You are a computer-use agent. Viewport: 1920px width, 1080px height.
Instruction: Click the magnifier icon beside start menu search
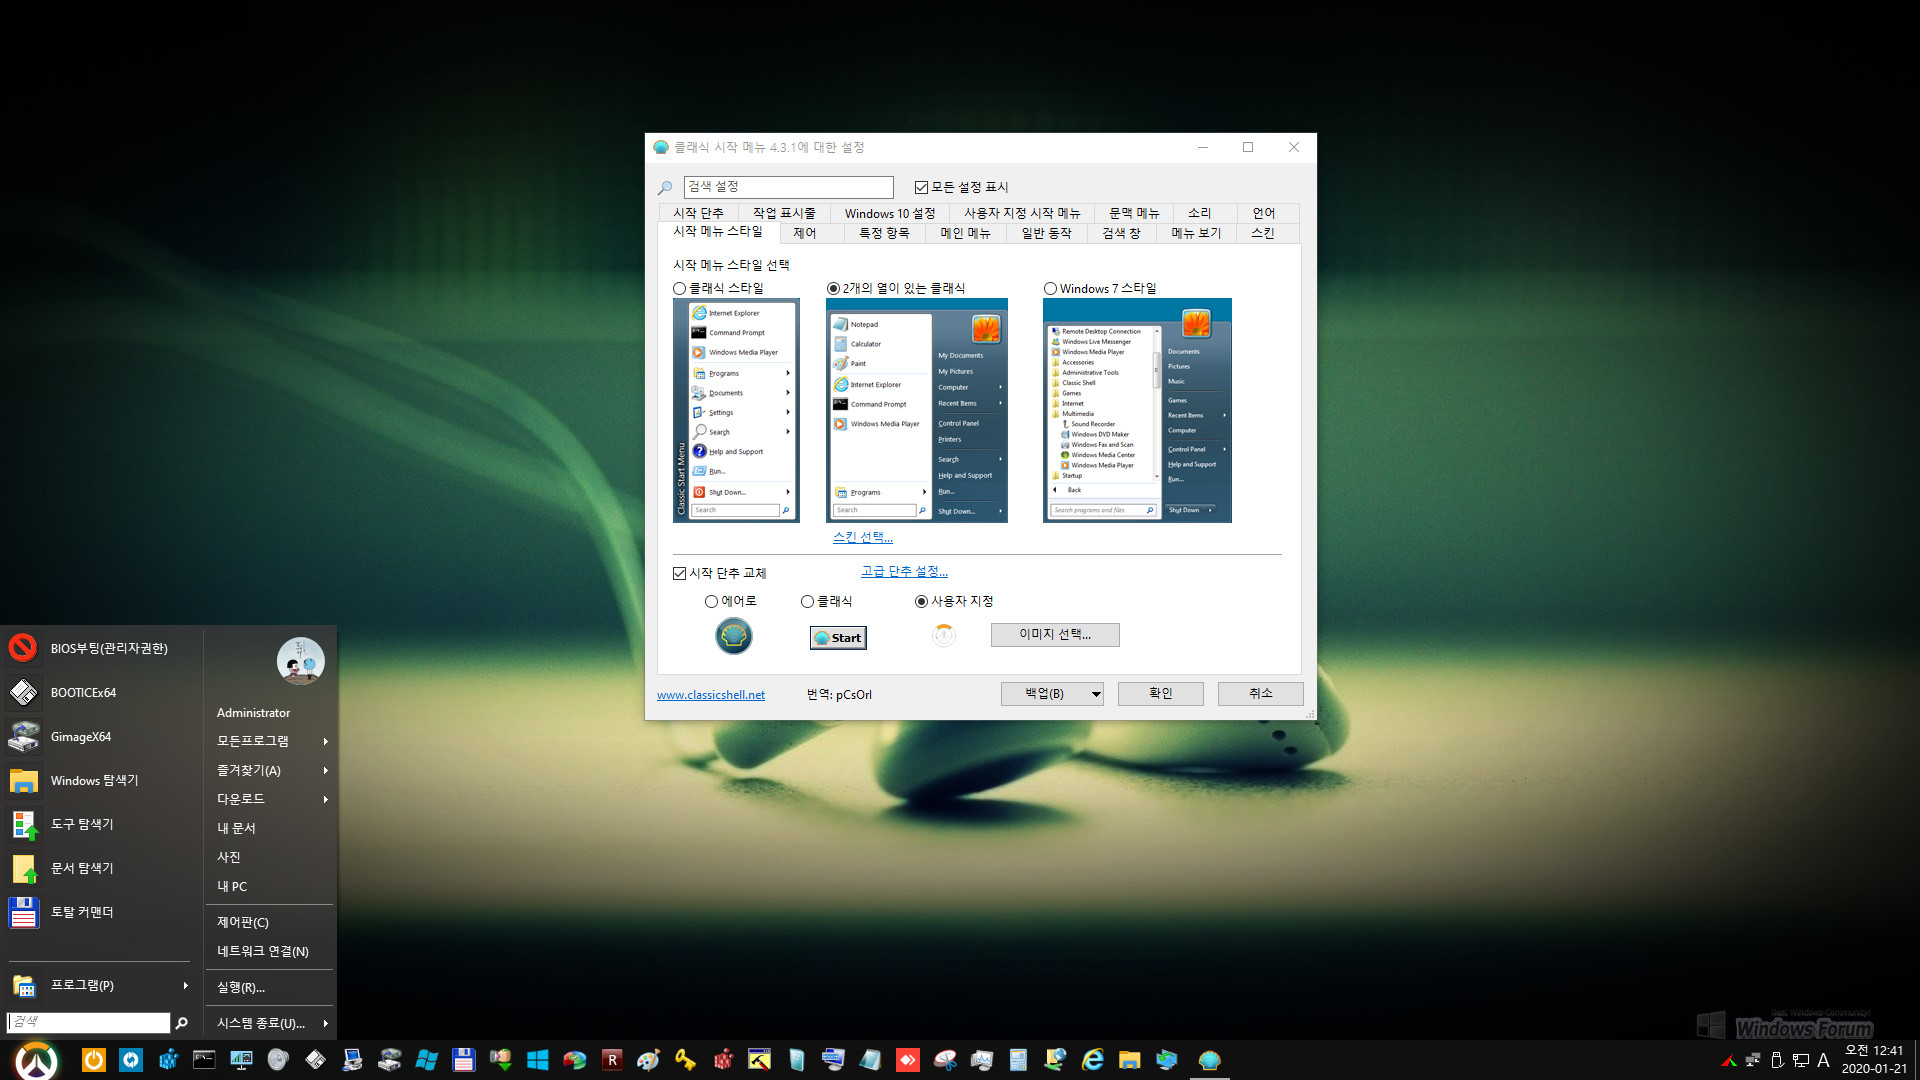coord(181,1023)
